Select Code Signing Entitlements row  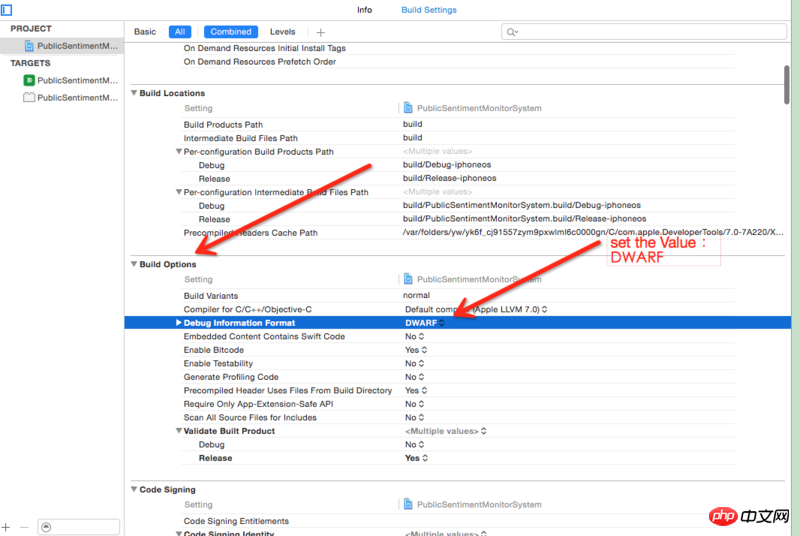(457, 521)
